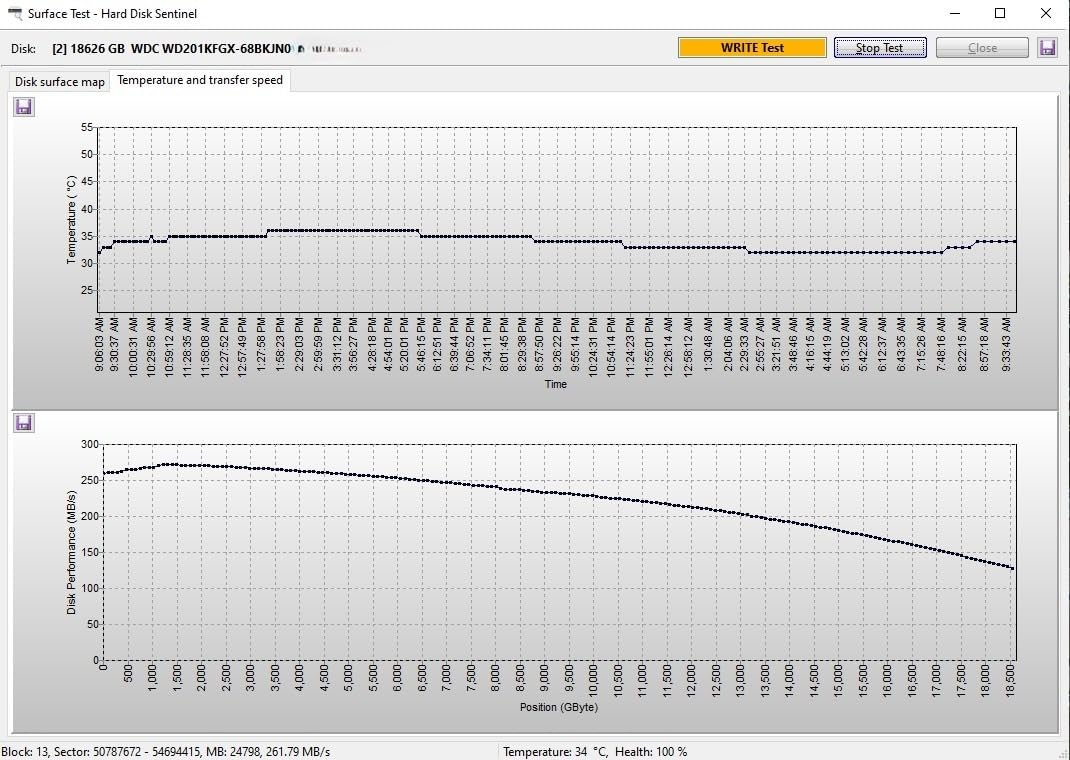
Task: Click the 36°C plateau on the temperature curve
Action: click(340, 230)
